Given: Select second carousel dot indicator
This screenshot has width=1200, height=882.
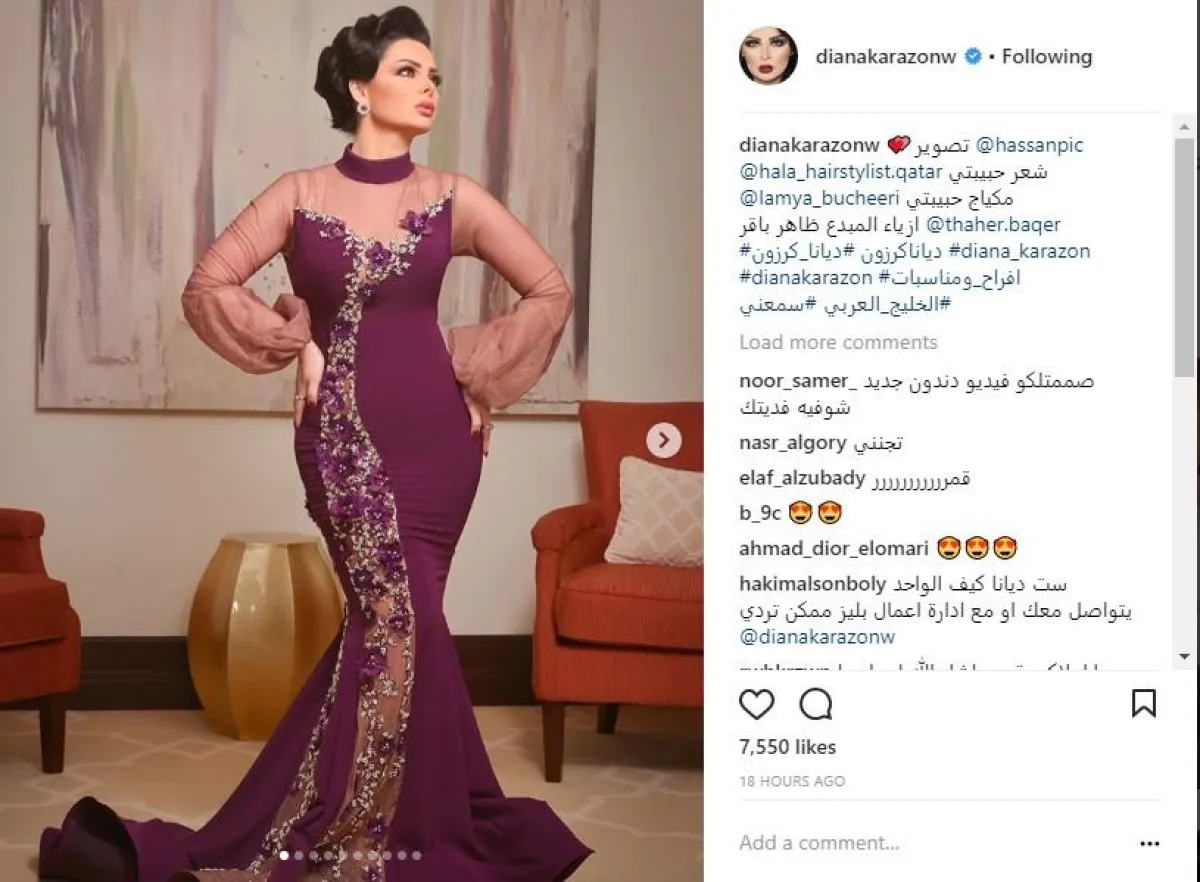Looking at the screenshot, I should [x=298, y=856].
